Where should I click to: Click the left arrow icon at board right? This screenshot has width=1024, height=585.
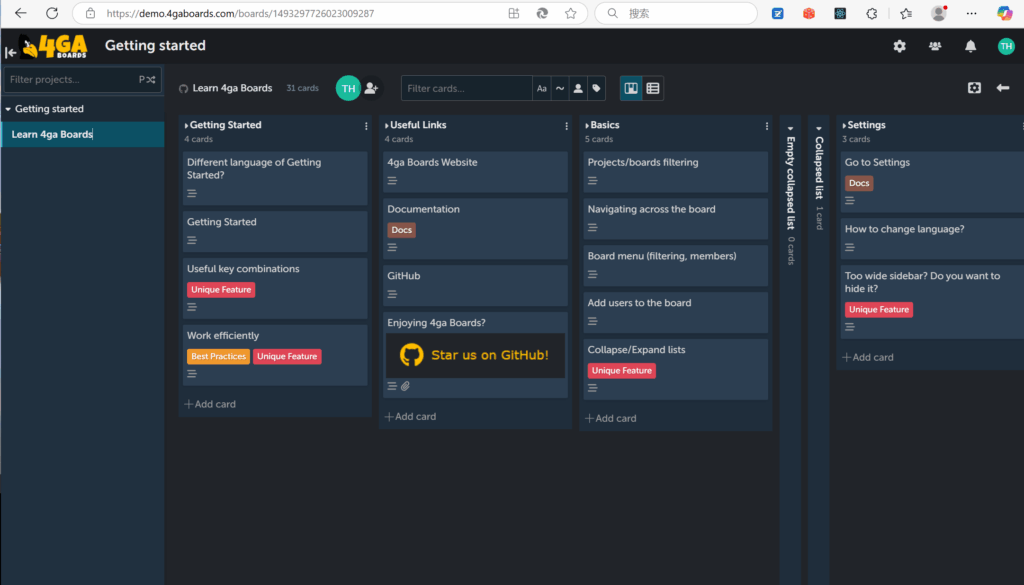[x=1002, y=87]
